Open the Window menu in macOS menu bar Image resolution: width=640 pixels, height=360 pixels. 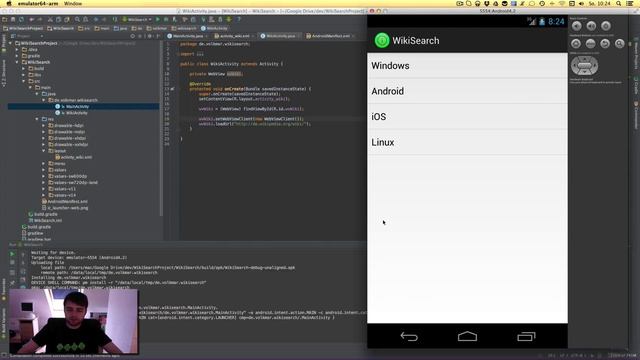[x=73, y=3]
